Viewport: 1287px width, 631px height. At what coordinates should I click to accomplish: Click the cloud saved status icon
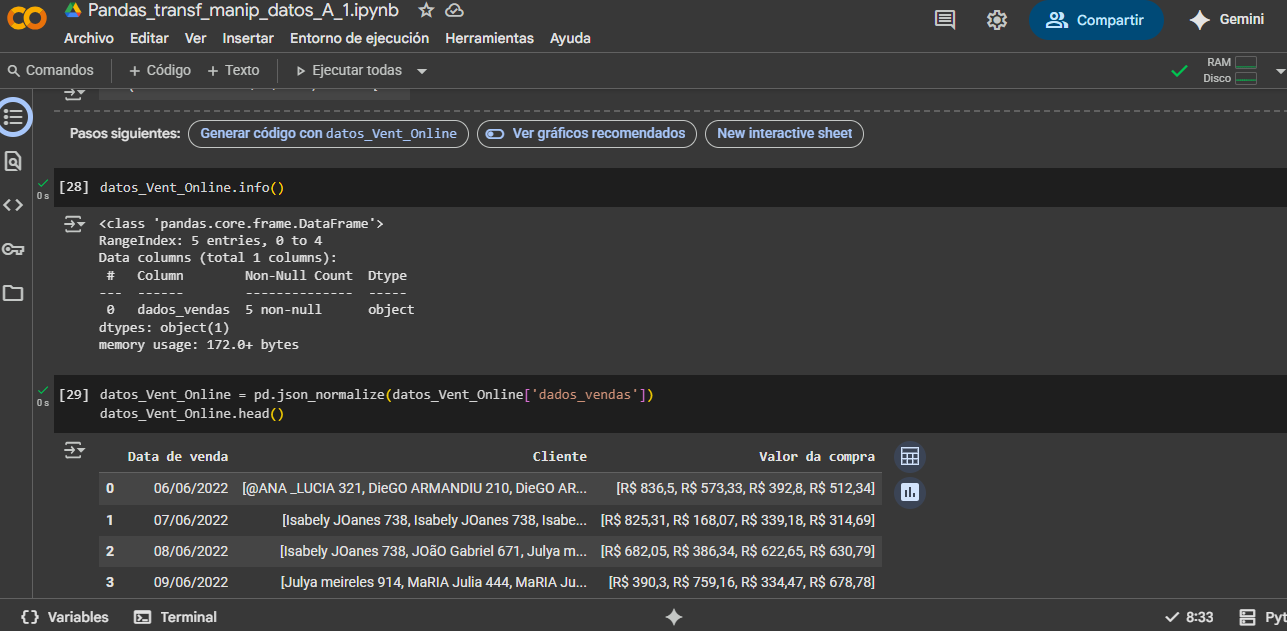[x=454, y=10]
